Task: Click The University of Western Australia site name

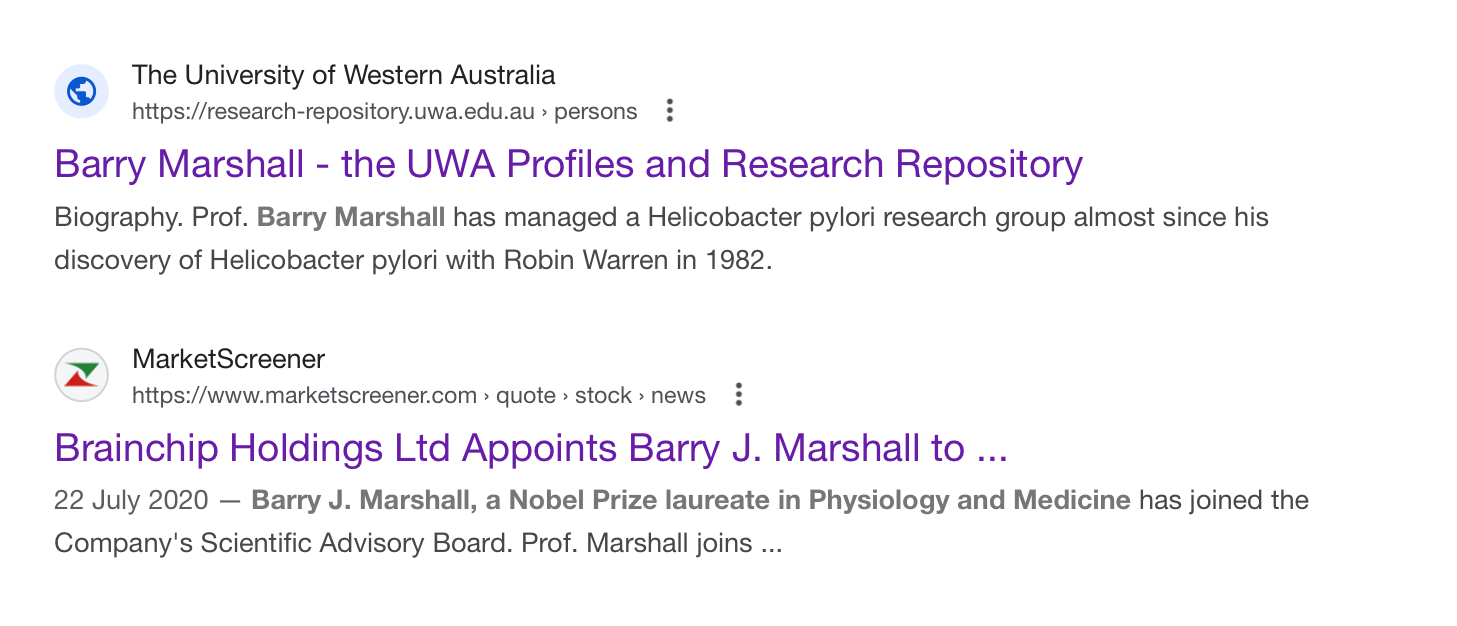Action: 343,75
